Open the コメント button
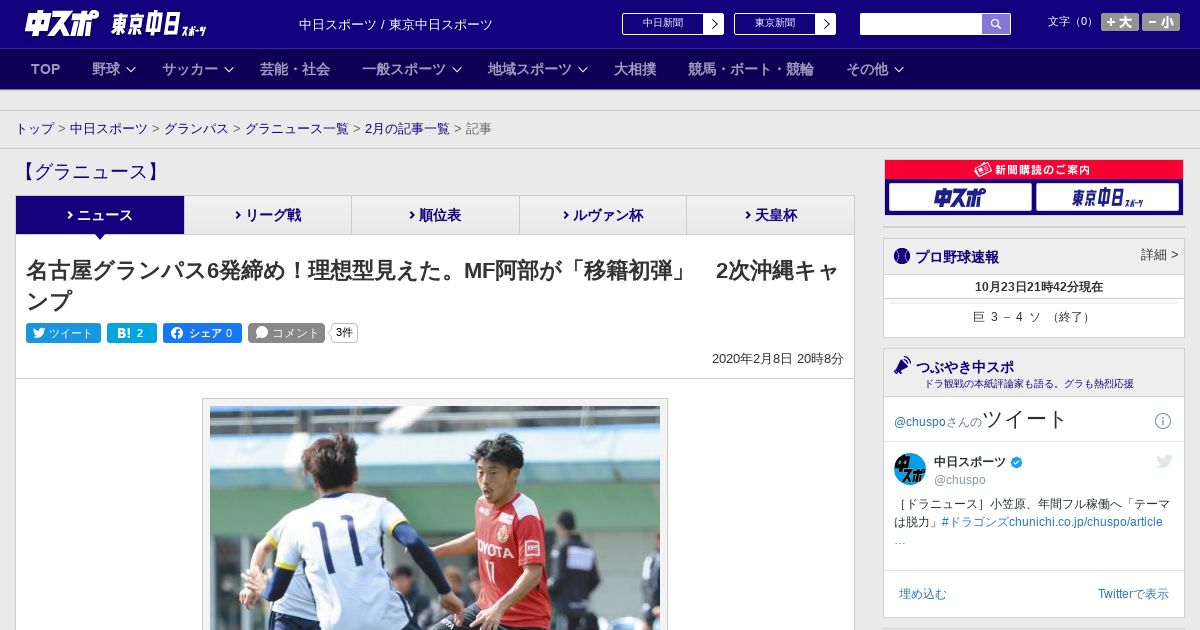 click(286, 333)
